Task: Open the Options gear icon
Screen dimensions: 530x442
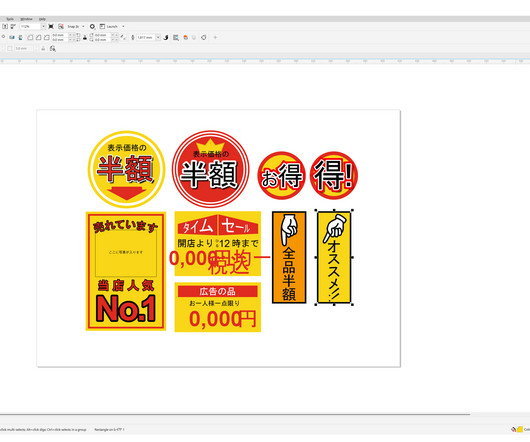Action: coord(92,26)
